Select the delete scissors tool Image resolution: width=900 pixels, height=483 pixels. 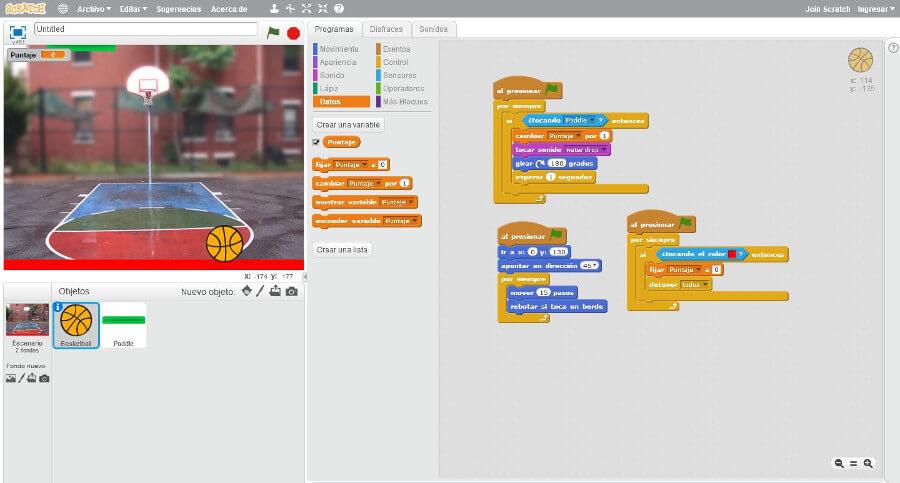(x=290, y=9)
